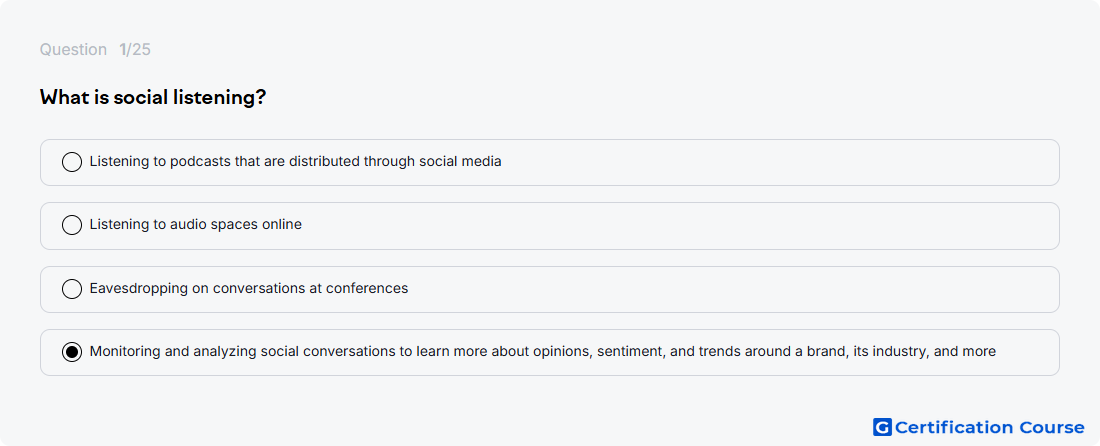Click the selected Monitoring radio button
1100x446 pixels.
point(72,351)
